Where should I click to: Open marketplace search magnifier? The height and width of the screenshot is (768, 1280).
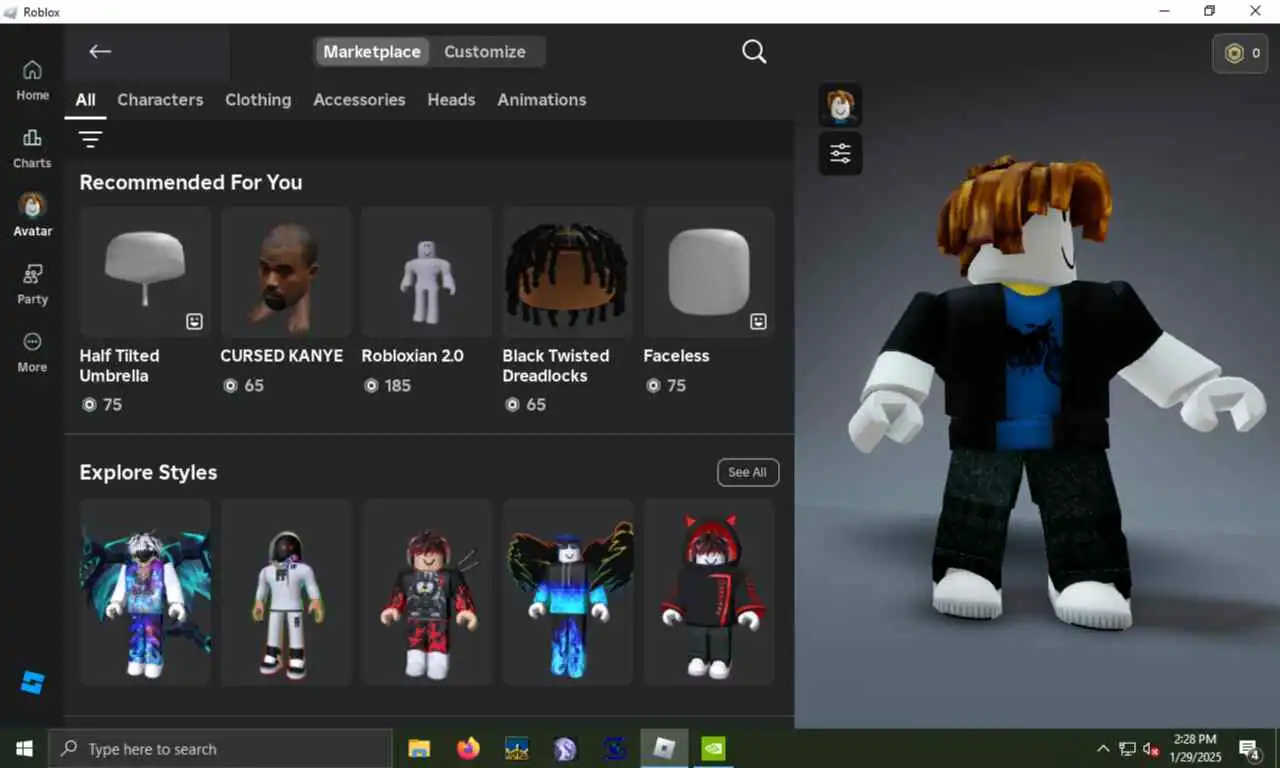[x=754, y=52]
